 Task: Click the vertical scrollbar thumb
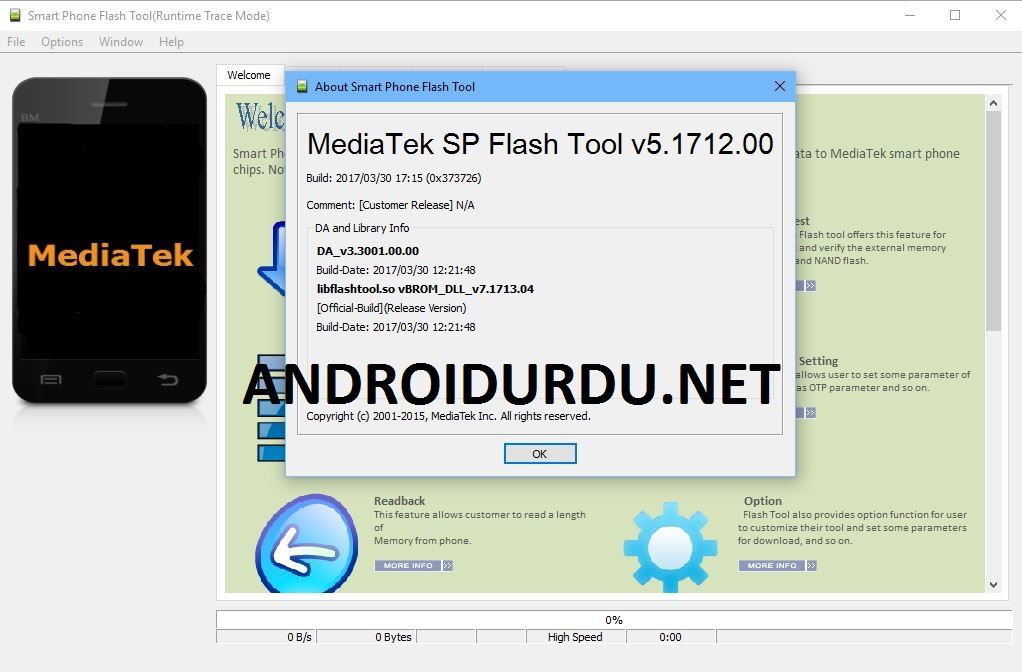[993, 221]
